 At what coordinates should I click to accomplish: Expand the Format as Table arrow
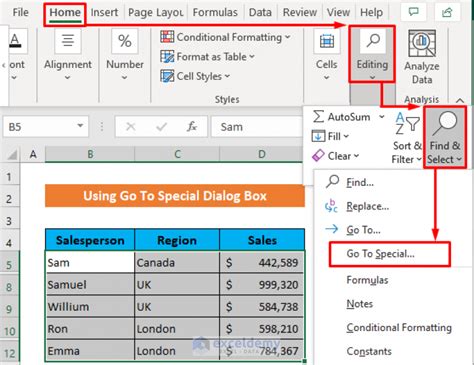click(x=252, y=57)
